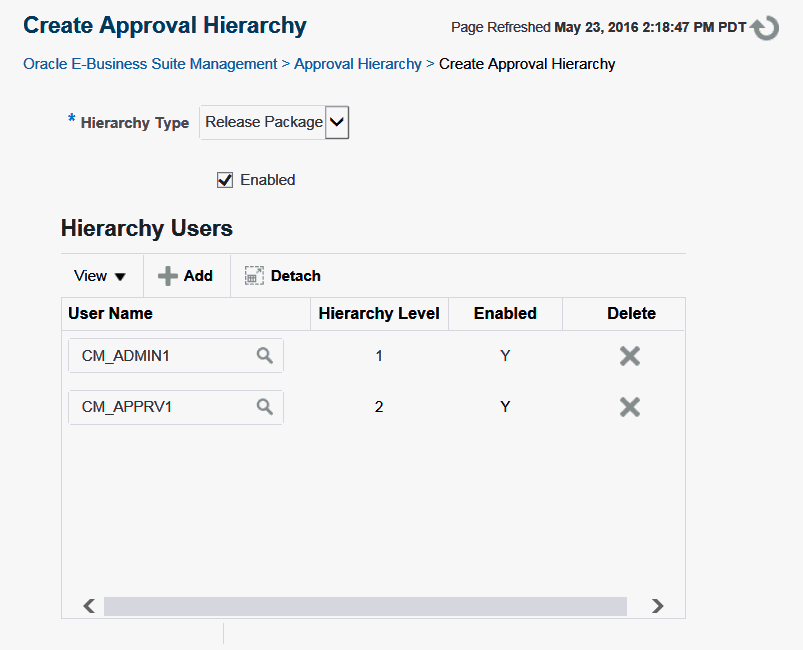Click the Detach table icon
803x650 pixels.
point(254,276)
